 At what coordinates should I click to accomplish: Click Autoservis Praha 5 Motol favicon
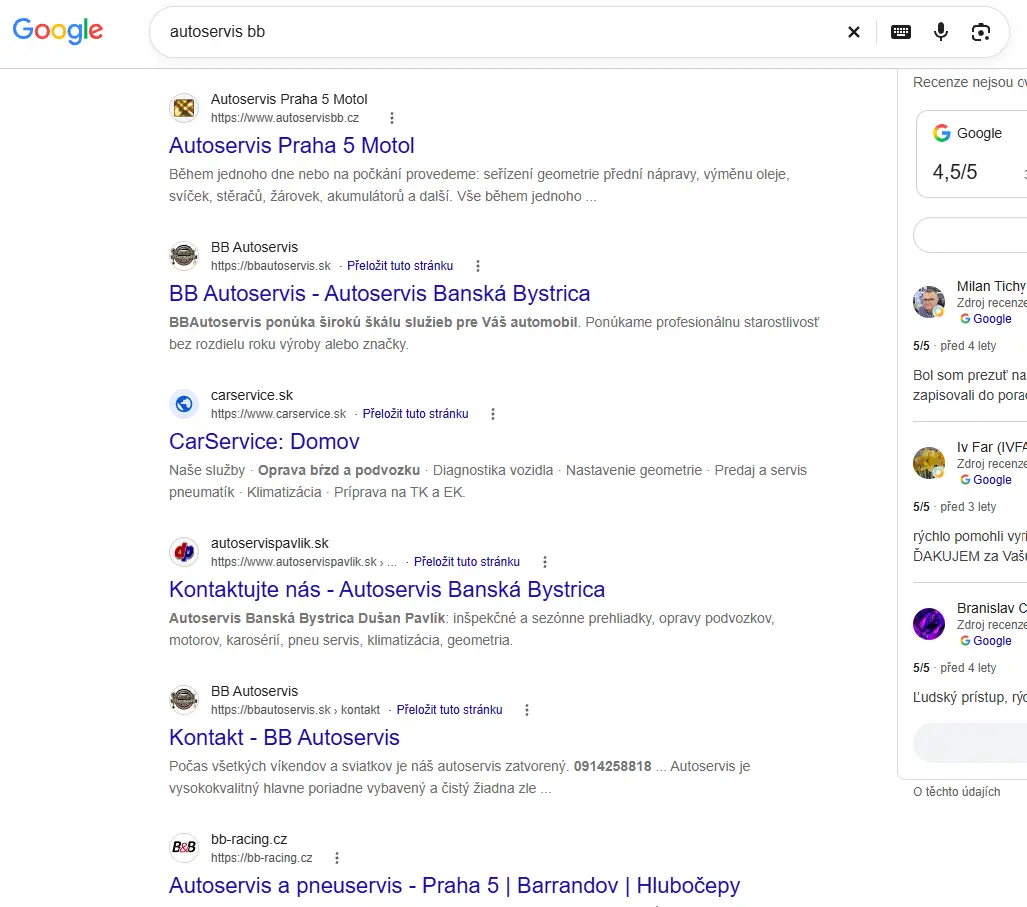pyautogui.click(x=184, y=108)
